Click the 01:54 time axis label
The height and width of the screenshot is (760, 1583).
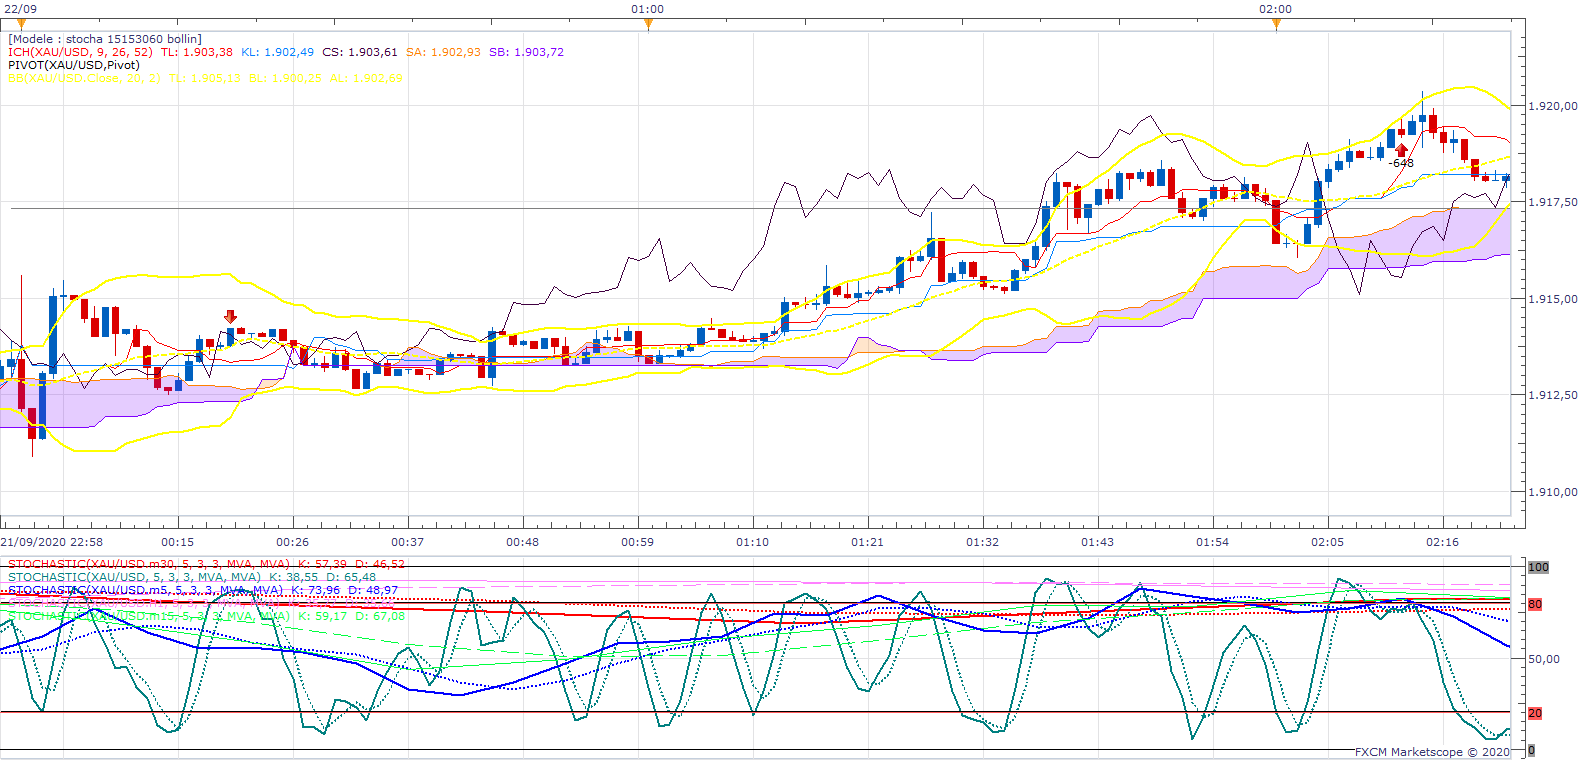click(1212, 542)
